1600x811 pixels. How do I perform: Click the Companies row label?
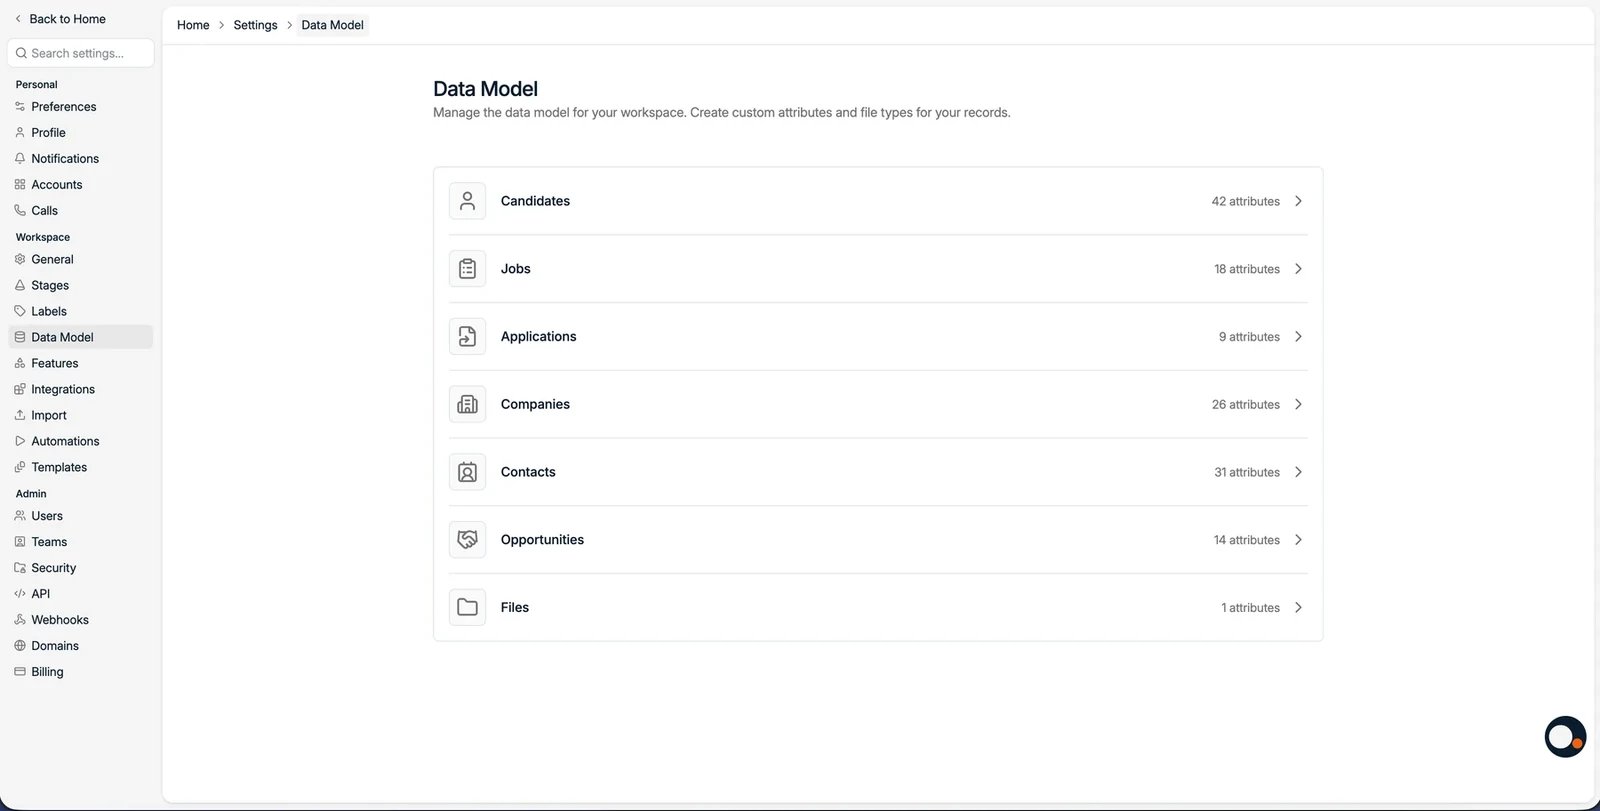pyautogui.click(x=535, y=404)
